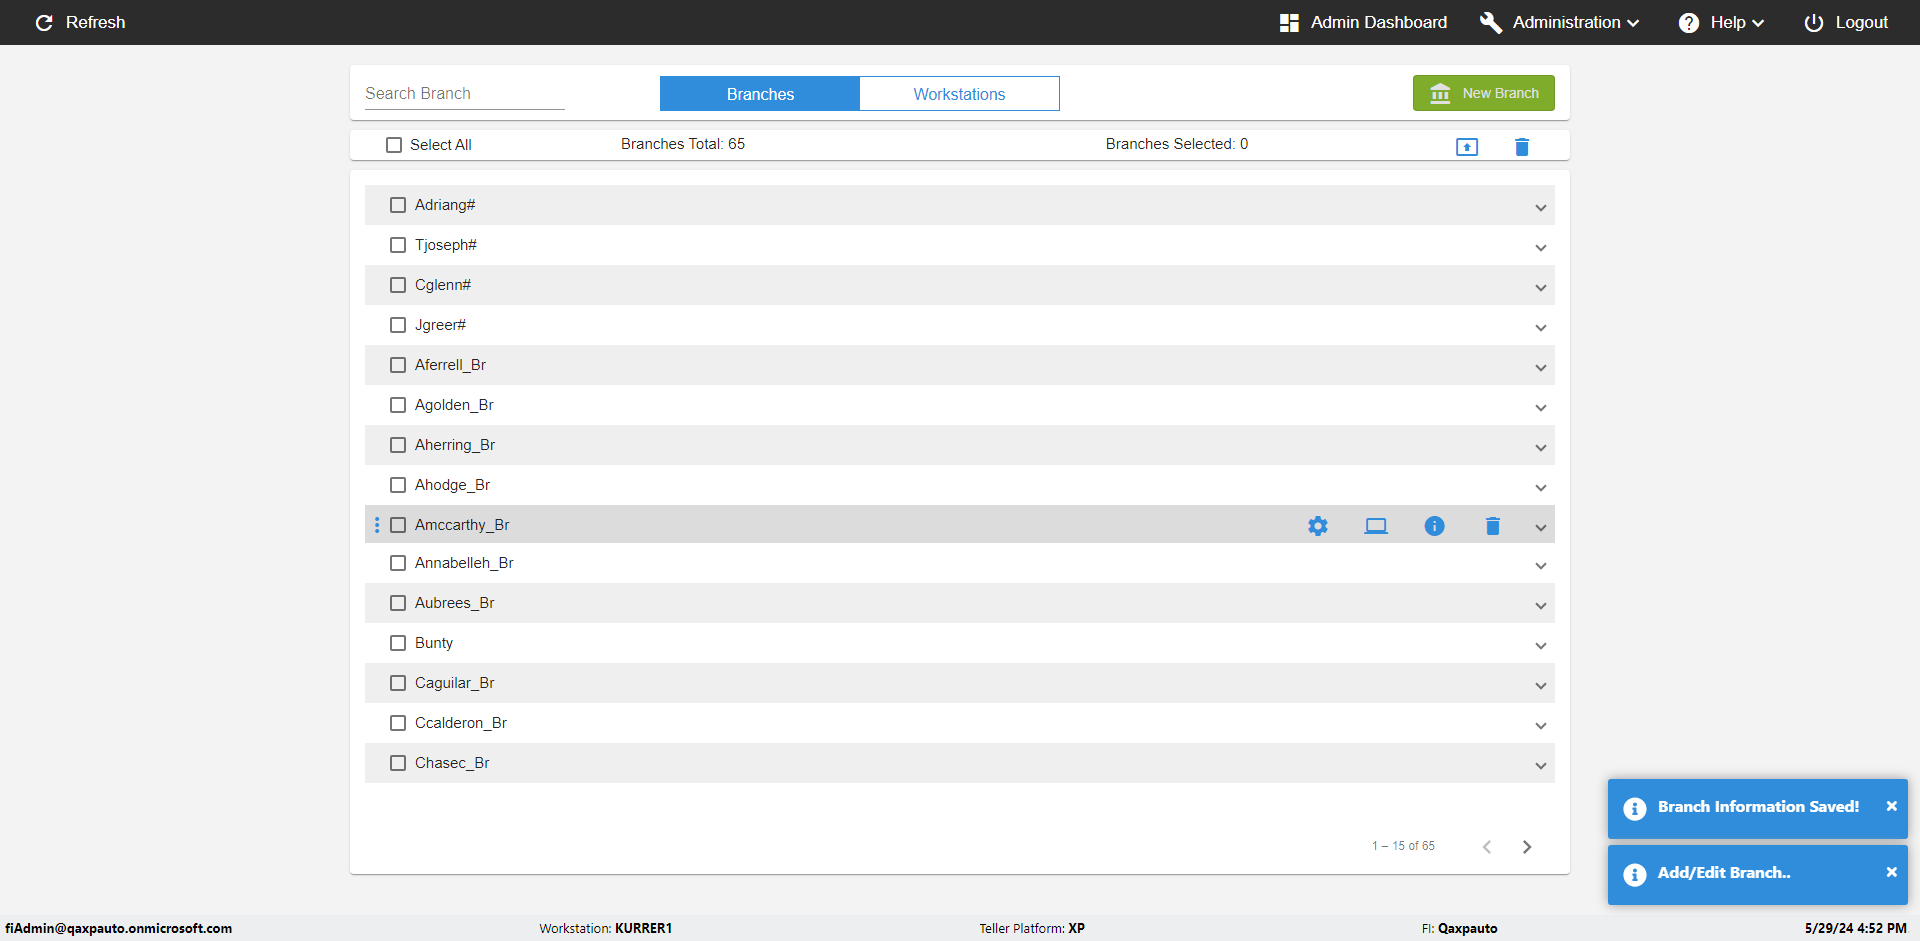Click the fiAdmin@qaxpauto.onmicrosoft.com status text
Image resolution: width=1920 pixels, height=941 pixels.
pyautogui.click(x=118, y=928)
